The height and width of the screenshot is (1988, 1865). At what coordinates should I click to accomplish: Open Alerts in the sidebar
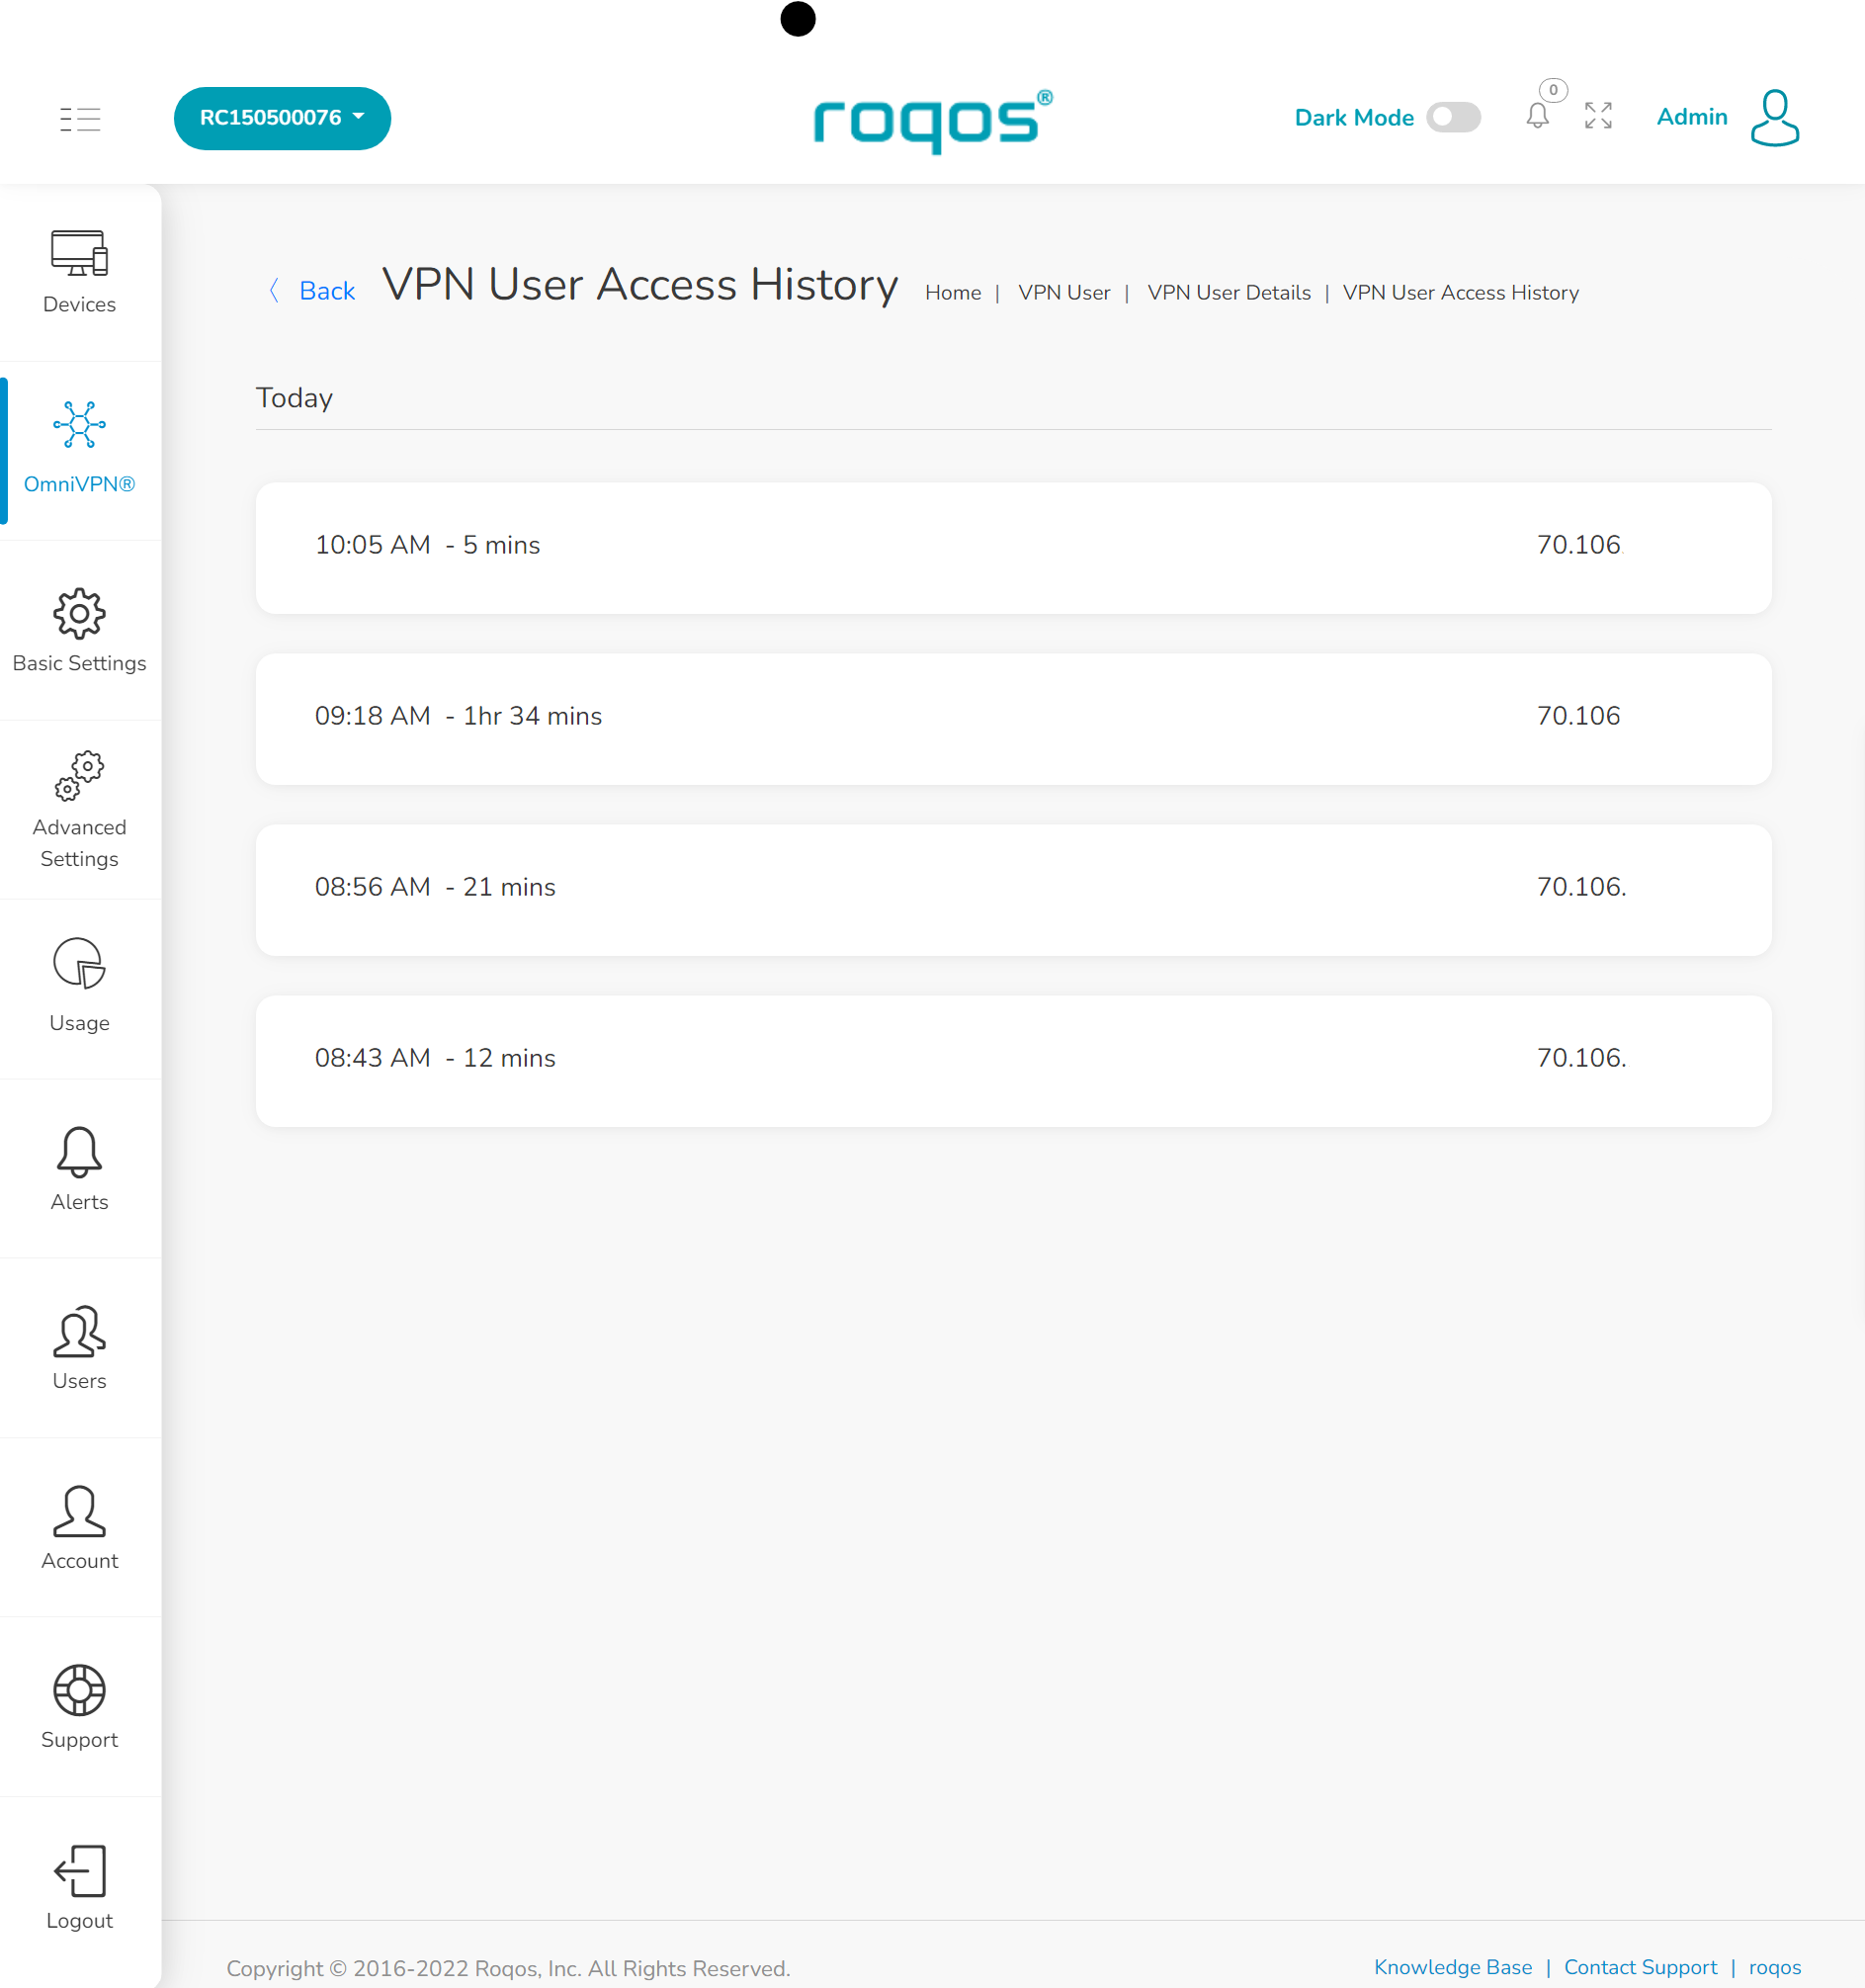point(80,1168)
